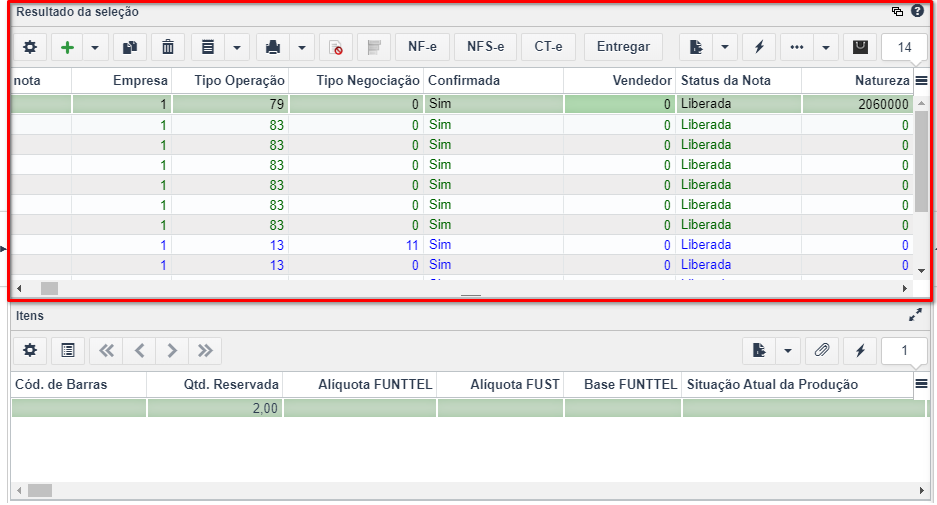Image resolution: width=937 pixels, height=505 pixels.
Task: Export items using document arrow icon in Itens
Action: pyautogui.click(x=759, y=351)
